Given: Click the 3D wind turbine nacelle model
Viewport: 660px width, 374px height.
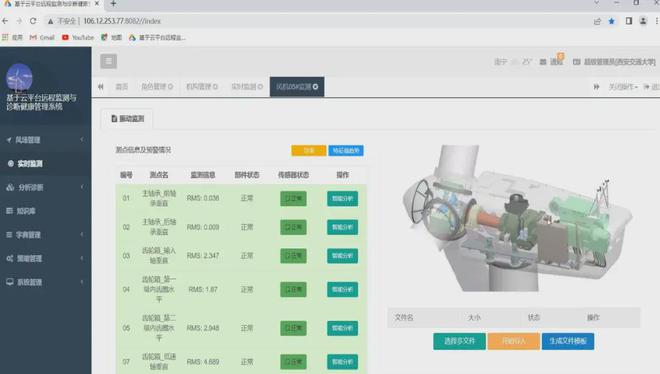Looking at the screenshot, I should click(517, 219).
